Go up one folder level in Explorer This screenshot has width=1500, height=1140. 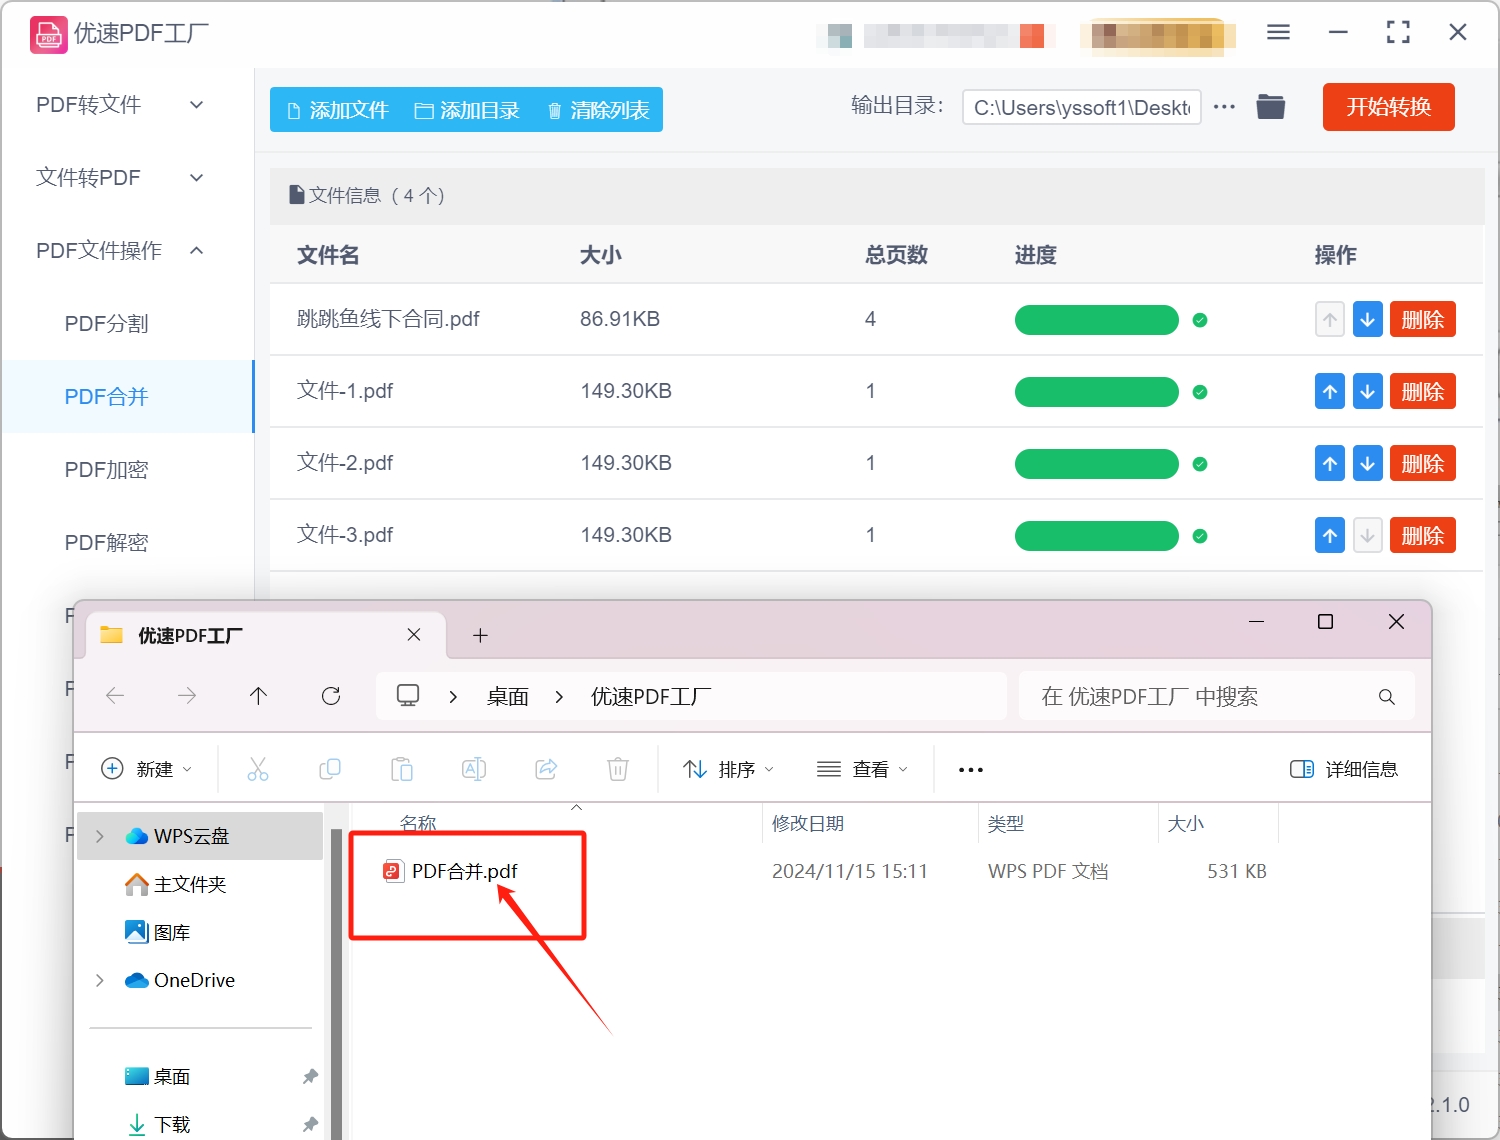point(259,696)
